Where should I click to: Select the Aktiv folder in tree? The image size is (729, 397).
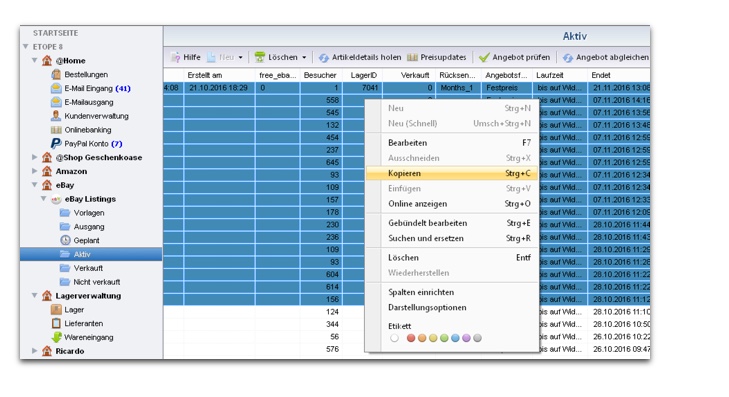(91, 254)
